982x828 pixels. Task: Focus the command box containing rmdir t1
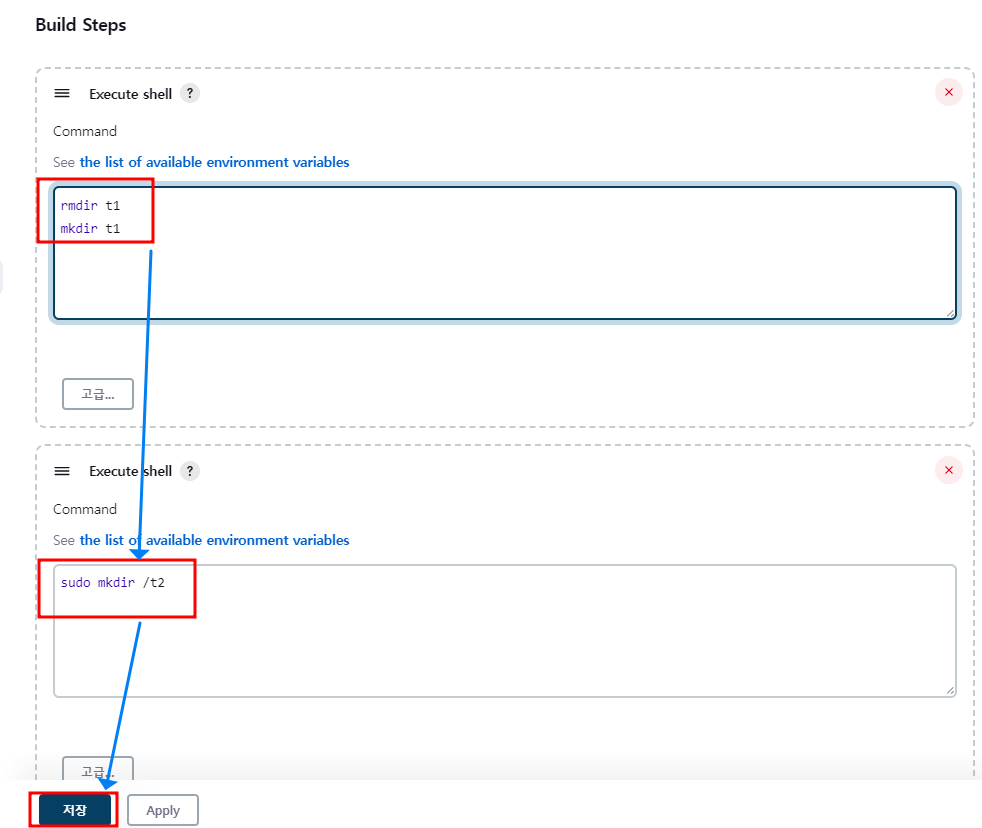click(505, 253)
